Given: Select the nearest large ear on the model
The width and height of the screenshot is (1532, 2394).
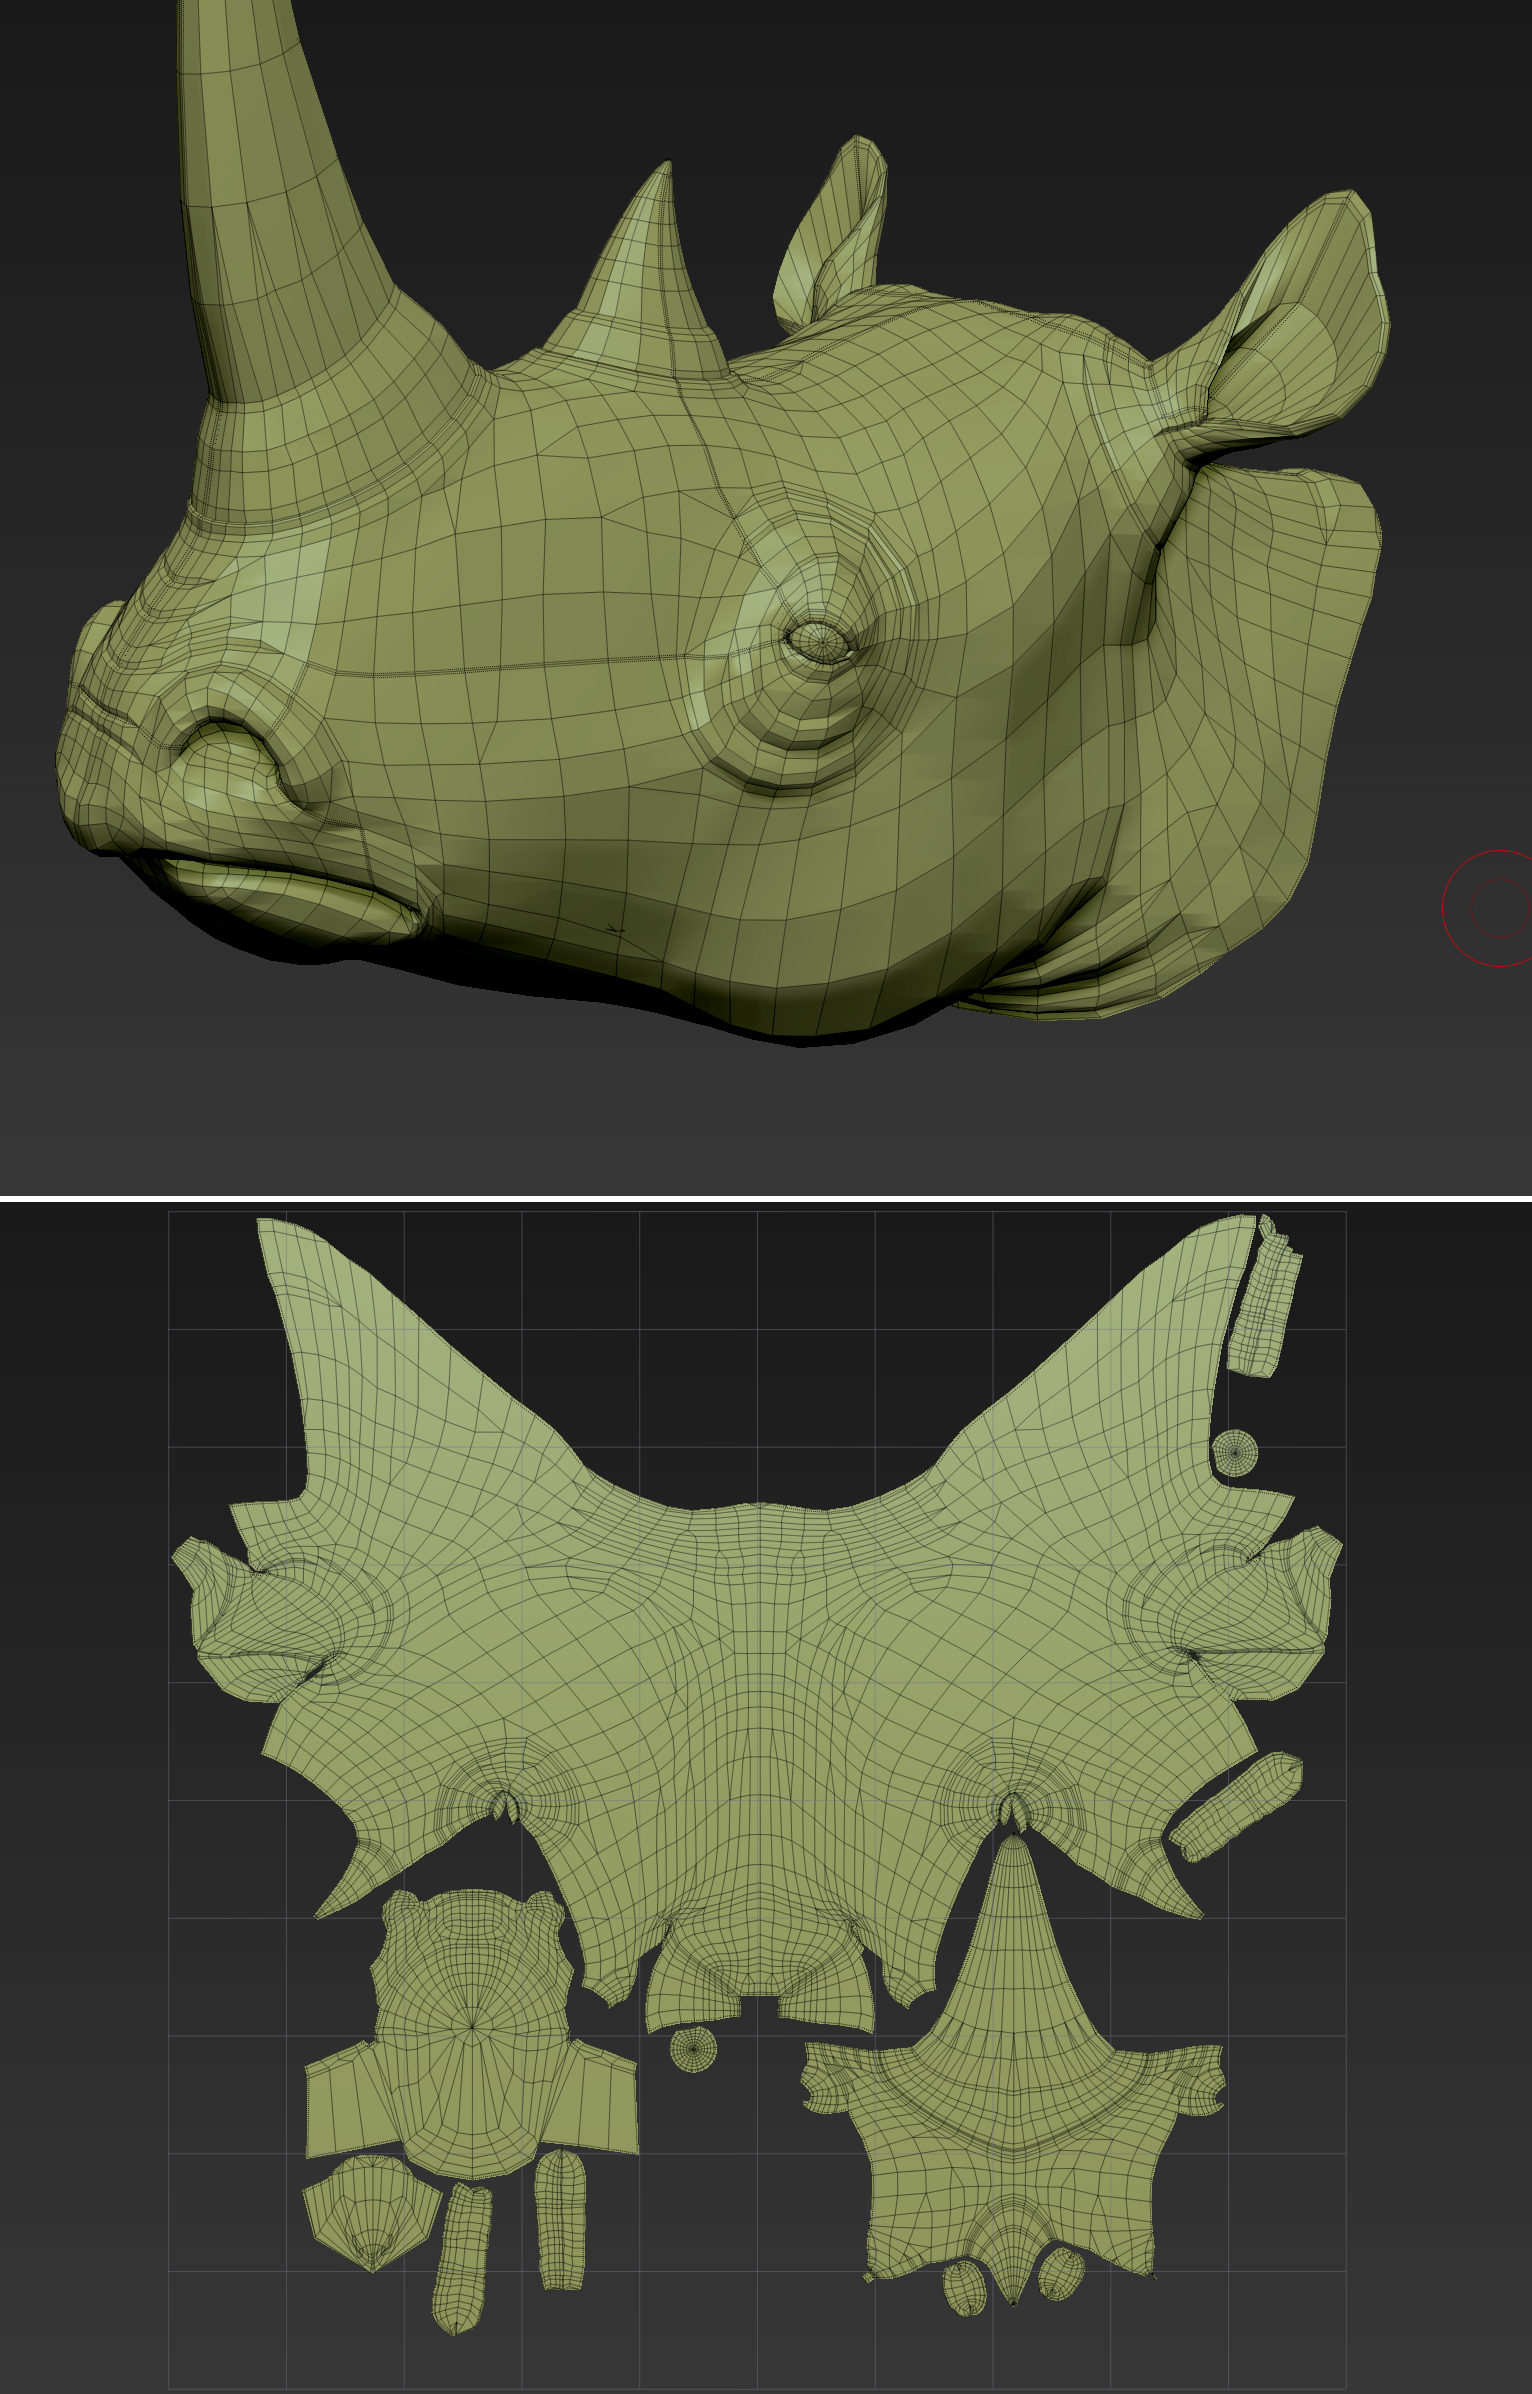Looking at the screenshot, I should click(x=1300, y=320).
